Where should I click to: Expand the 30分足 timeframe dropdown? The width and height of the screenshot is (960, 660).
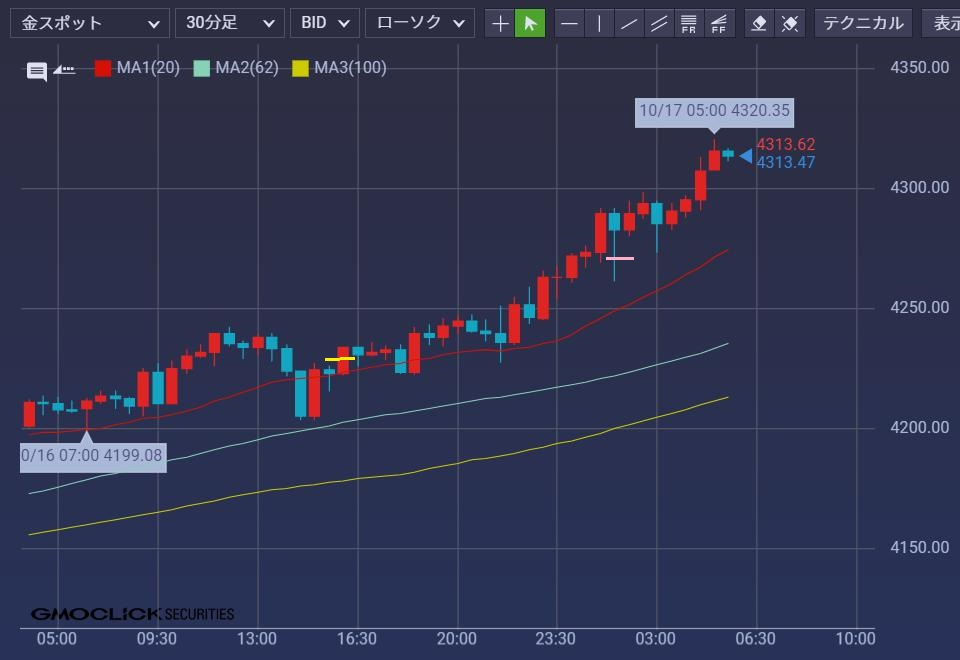point(229,23)
